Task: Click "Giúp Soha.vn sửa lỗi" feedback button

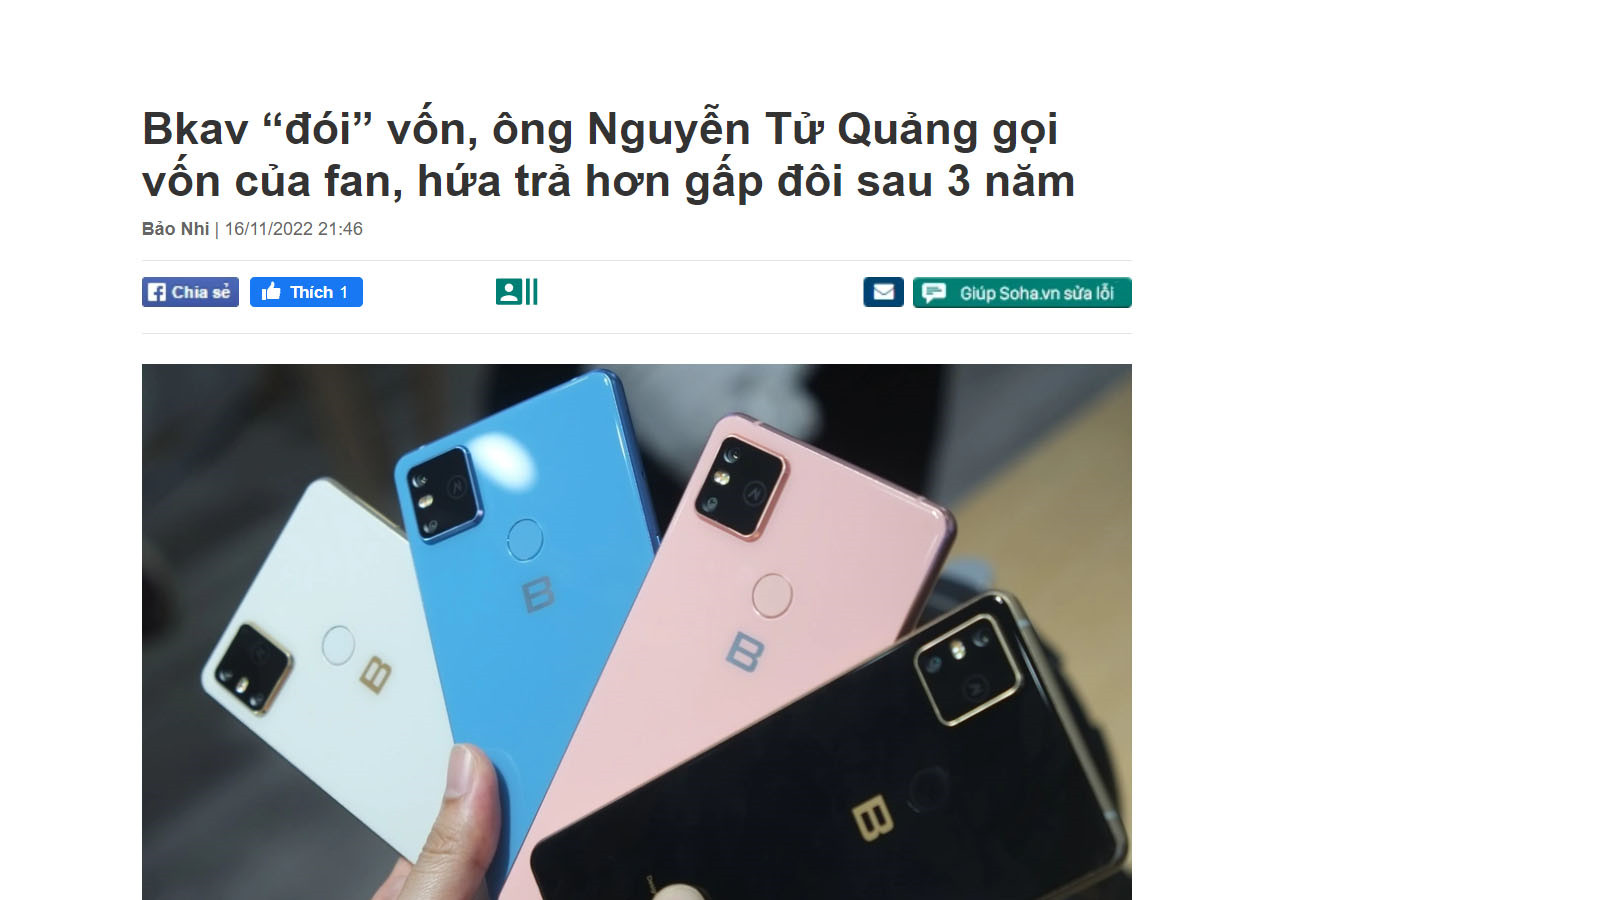Action: [x=1022, y=292]
